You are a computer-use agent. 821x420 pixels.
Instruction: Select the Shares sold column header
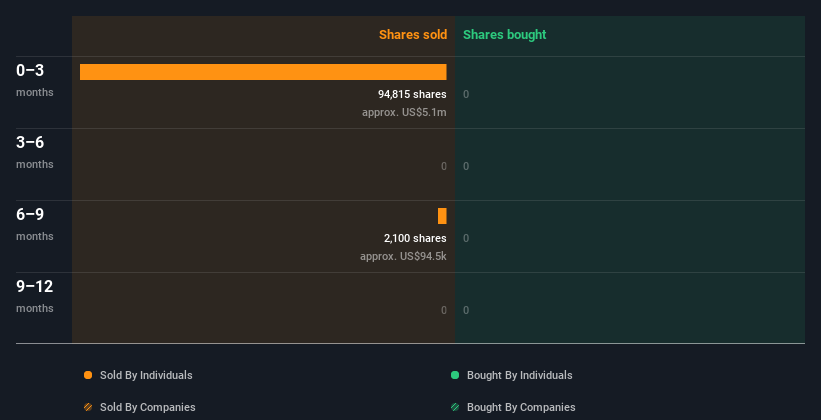coord(412,35)
